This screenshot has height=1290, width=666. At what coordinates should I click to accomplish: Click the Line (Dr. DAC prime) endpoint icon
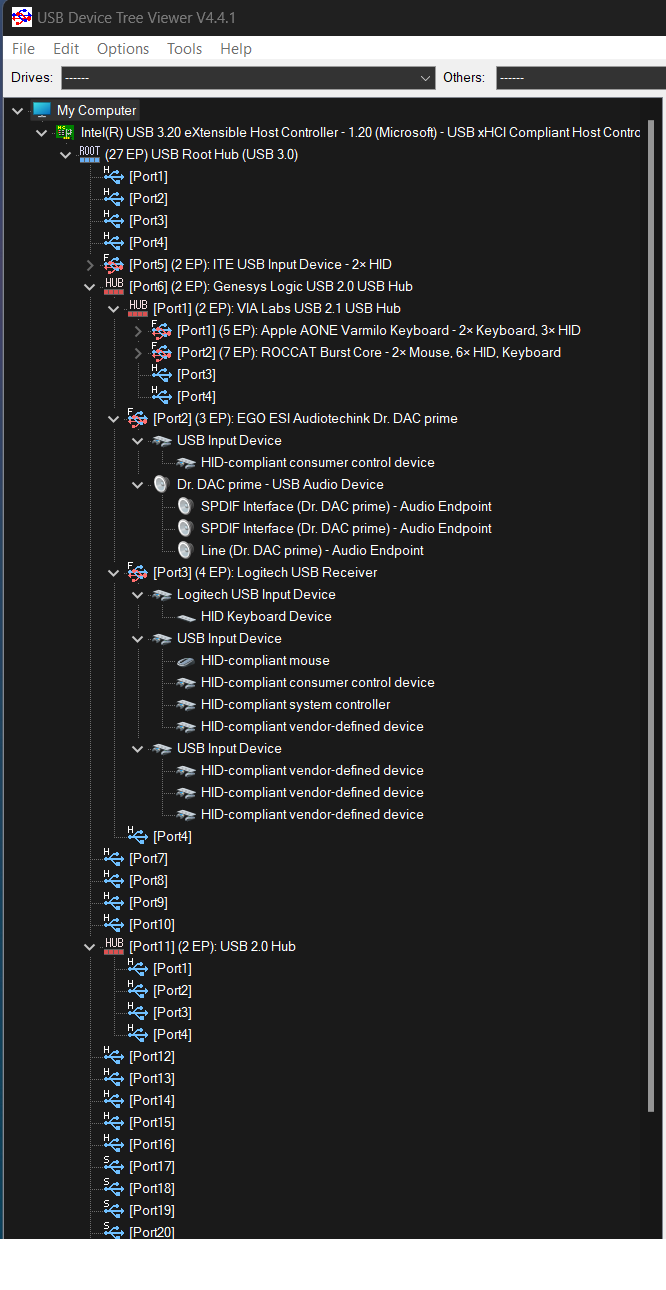pos(185,550)
